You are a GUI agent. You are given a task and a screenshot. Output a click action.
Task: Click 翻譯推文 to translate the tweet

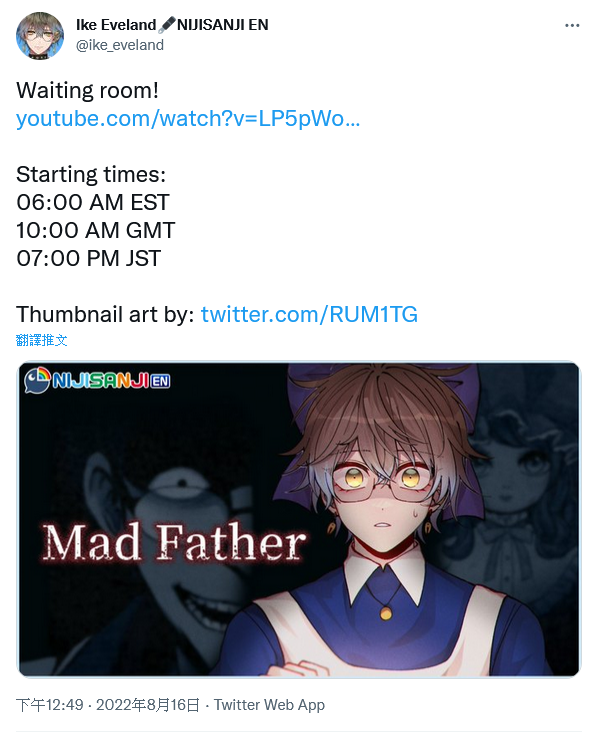[41, 340]
